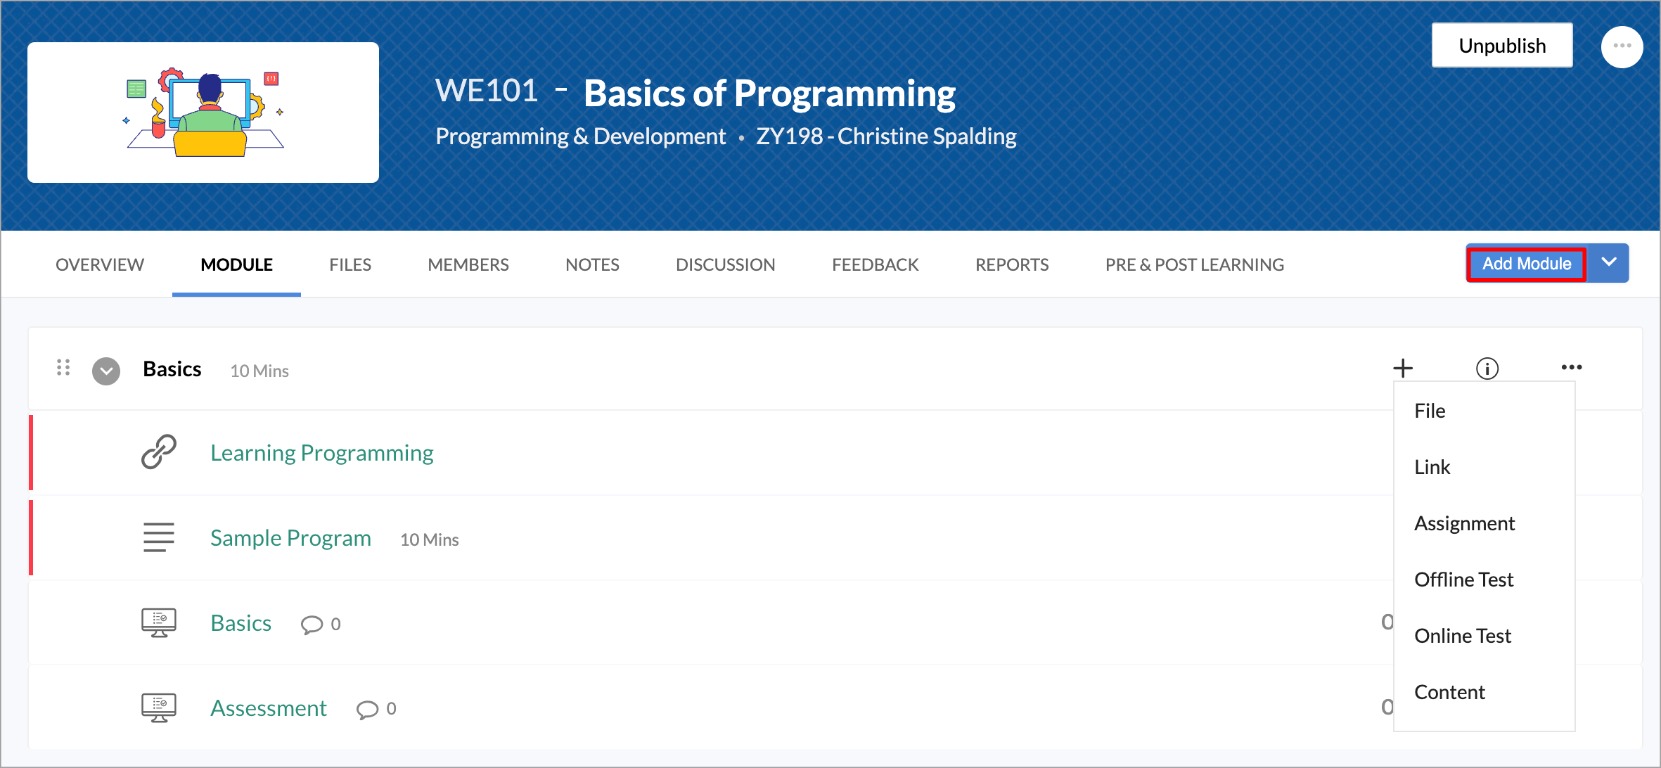Grab the Basics module drag handle
The width and height of the screenshot is (1661, 768).
pyautogui.click(x=63, y=368)
